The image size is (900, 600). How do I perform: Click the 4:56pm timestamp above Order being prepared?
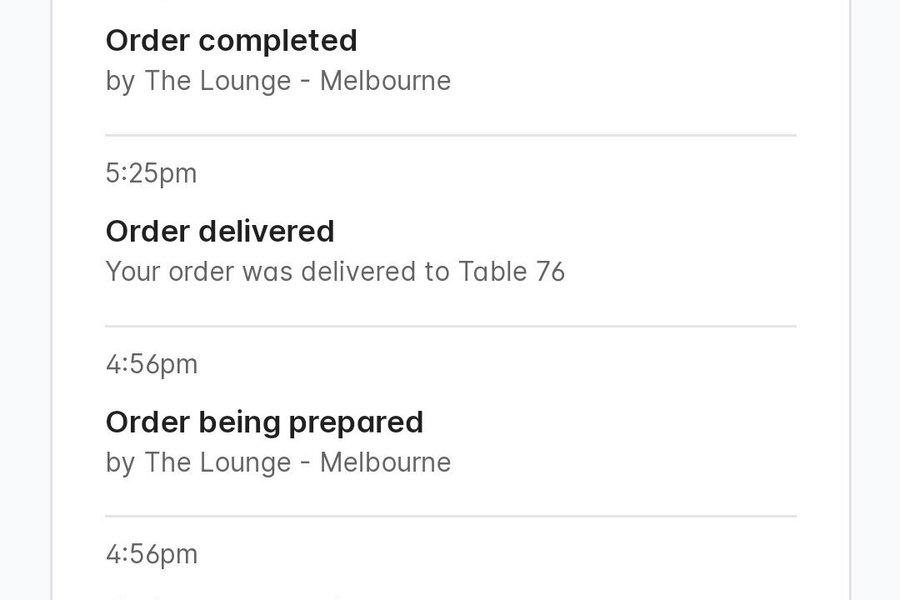point(152,364)
